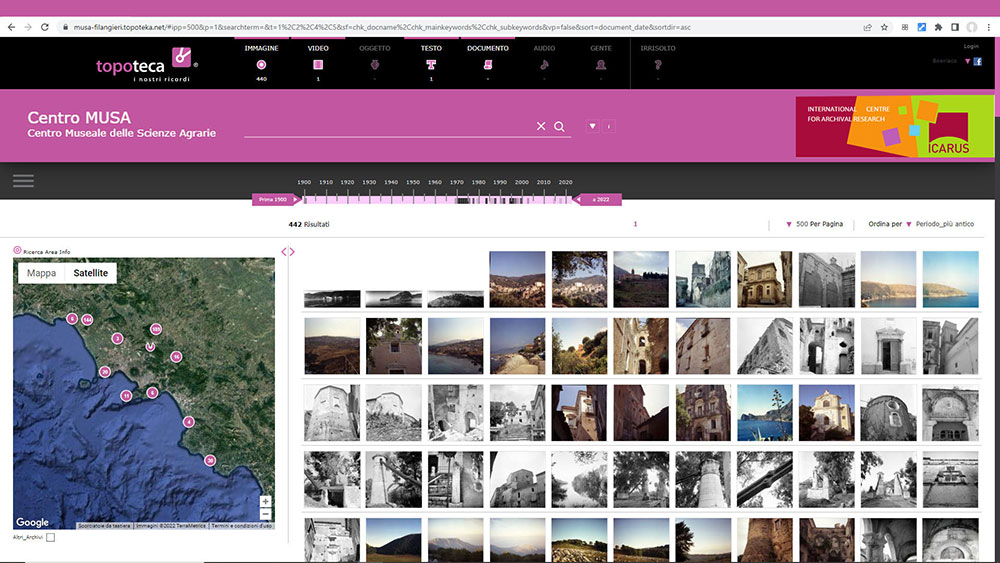
Task: Select the Testo filter icon
Action: click(431, 65)
